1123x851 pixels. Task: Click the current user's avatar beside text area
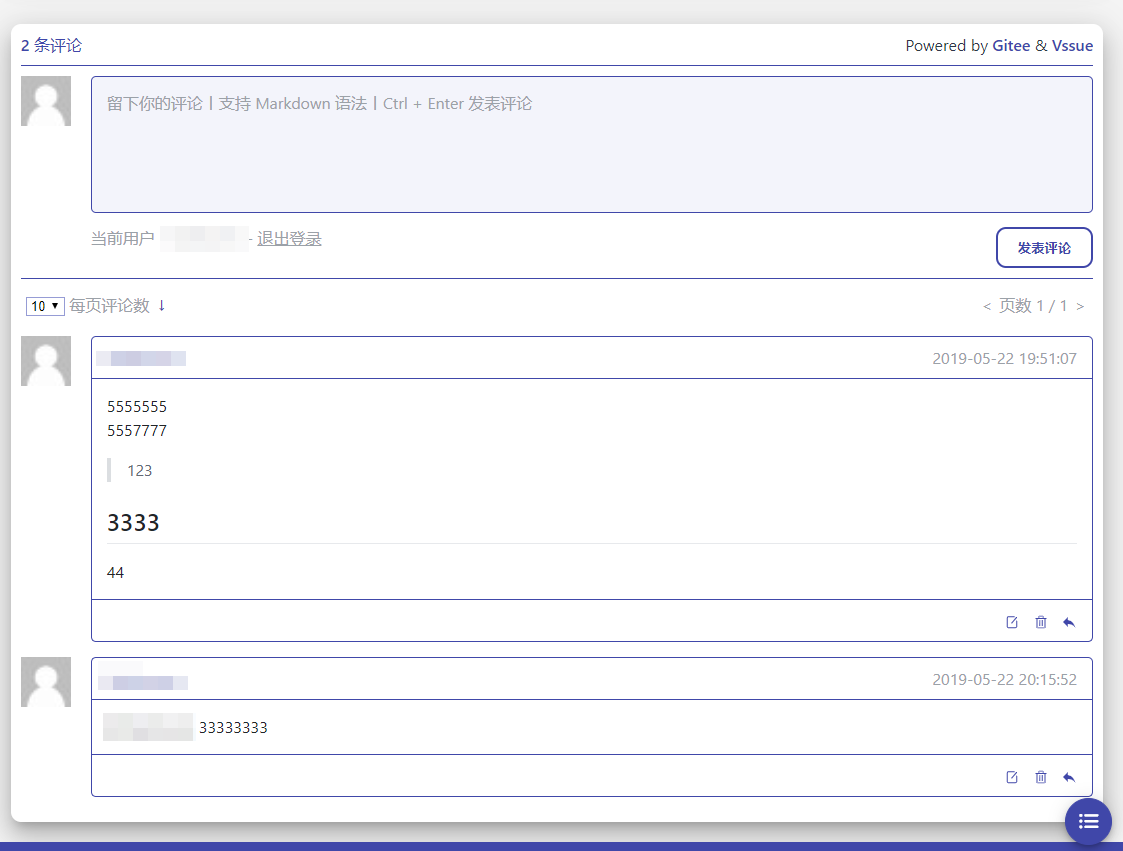[46, 101]
